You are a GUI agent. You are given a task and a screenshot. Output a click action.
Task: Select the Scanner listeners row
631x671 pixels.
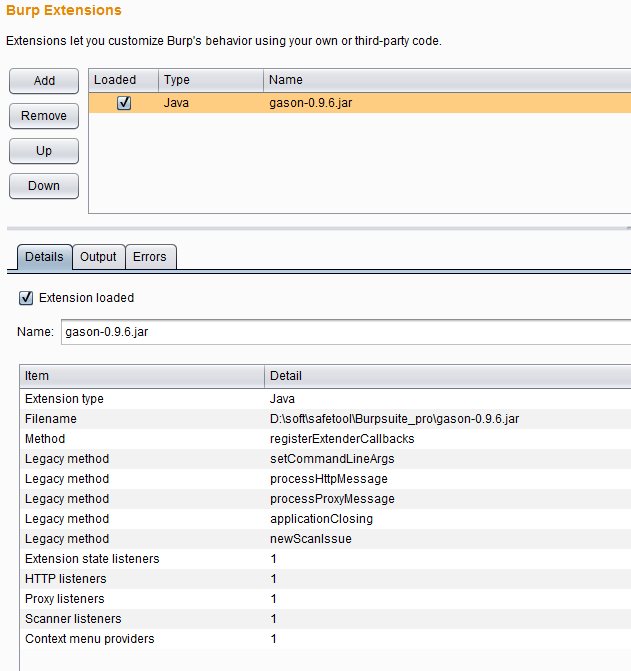pos(326,619)
